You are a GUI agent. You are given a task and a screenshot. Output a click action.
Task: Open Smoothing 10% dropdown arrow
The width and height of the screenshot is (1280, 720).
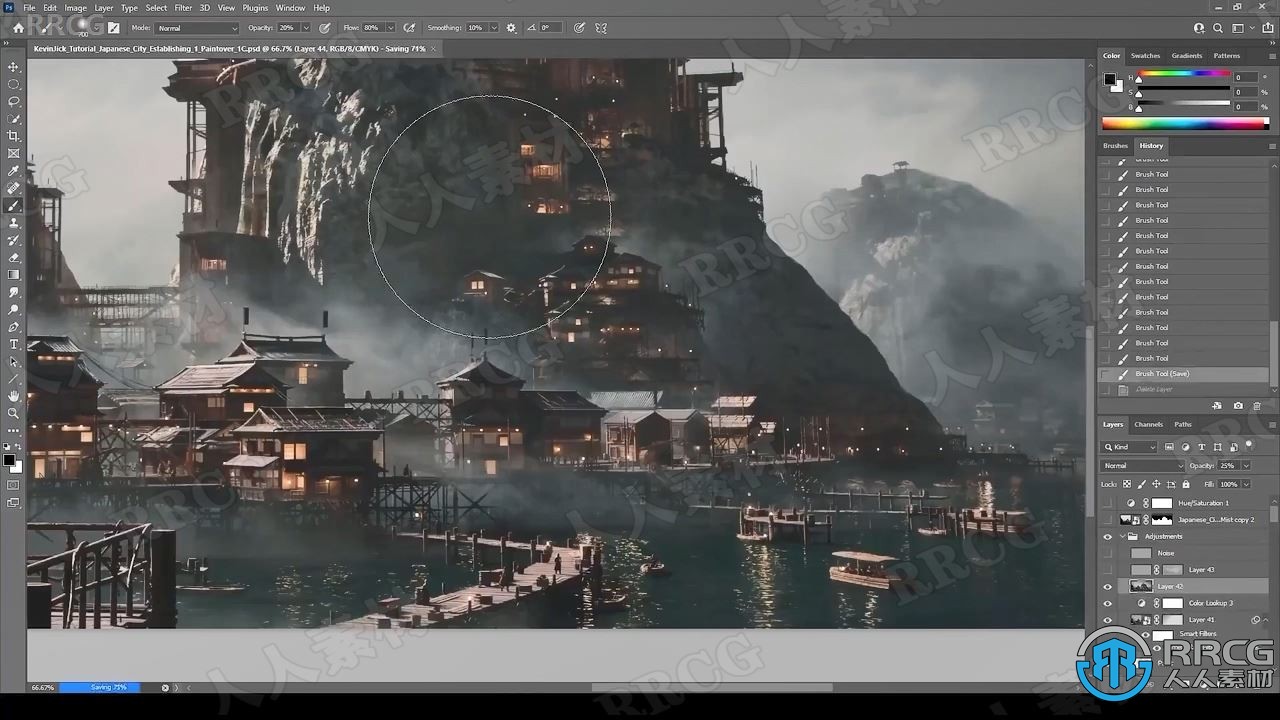click(494, 28)
